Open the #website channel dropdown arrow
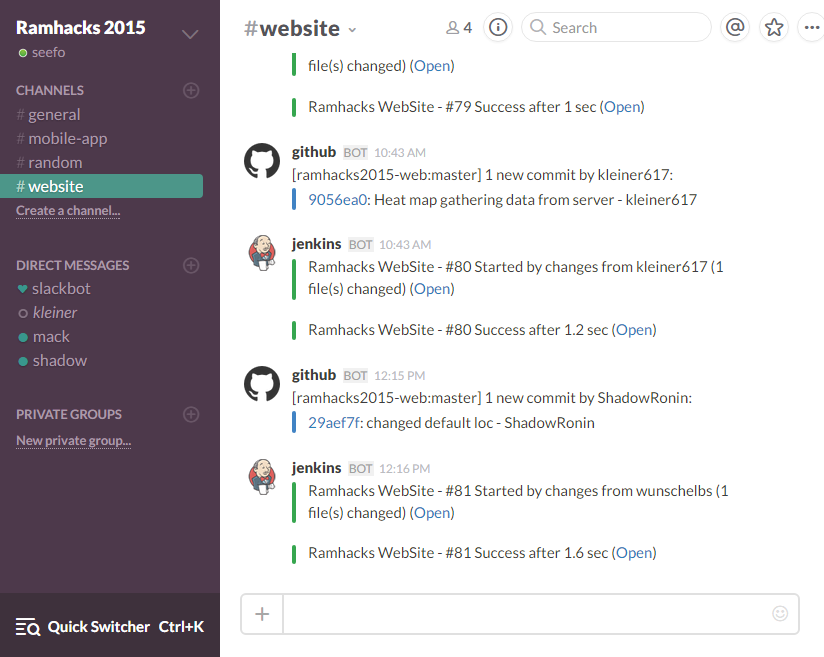 pos(352,30)
